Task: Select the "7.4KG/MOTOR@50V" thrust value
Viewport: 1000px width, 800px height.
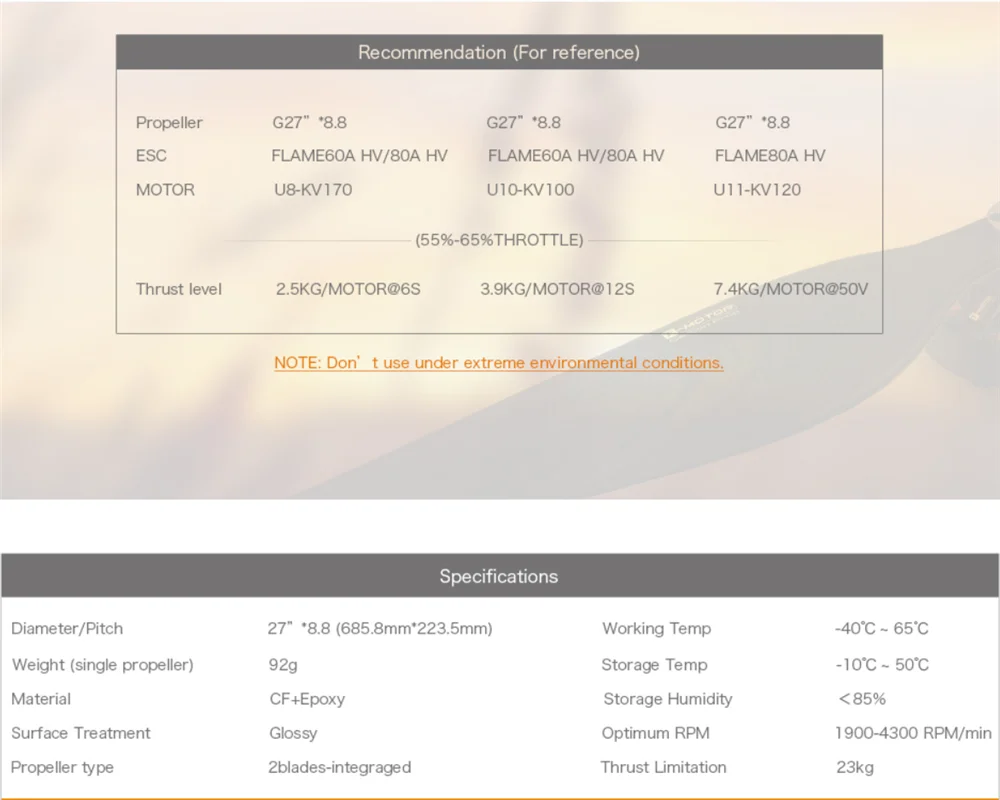Action: 791,289
